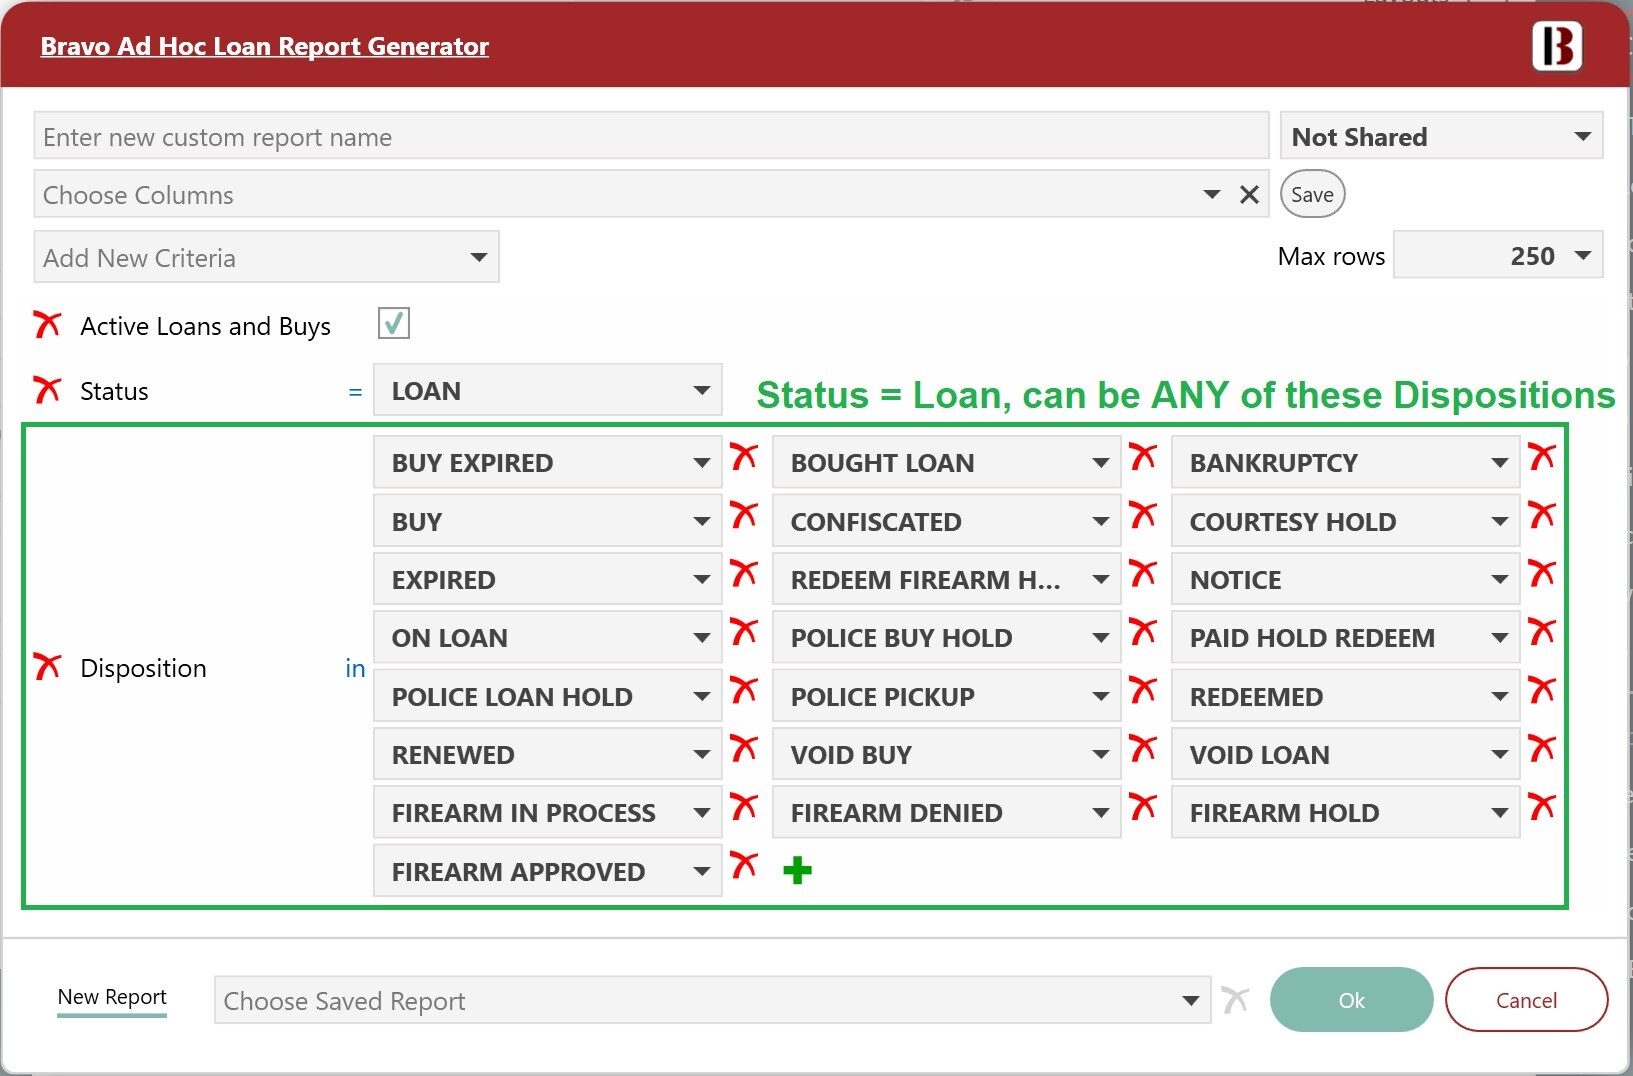The height and width of the screenshot is (1076, 1633).
Task: Delete the POLICE BUY HOLD disposition value
Action: coord(1143,632)
